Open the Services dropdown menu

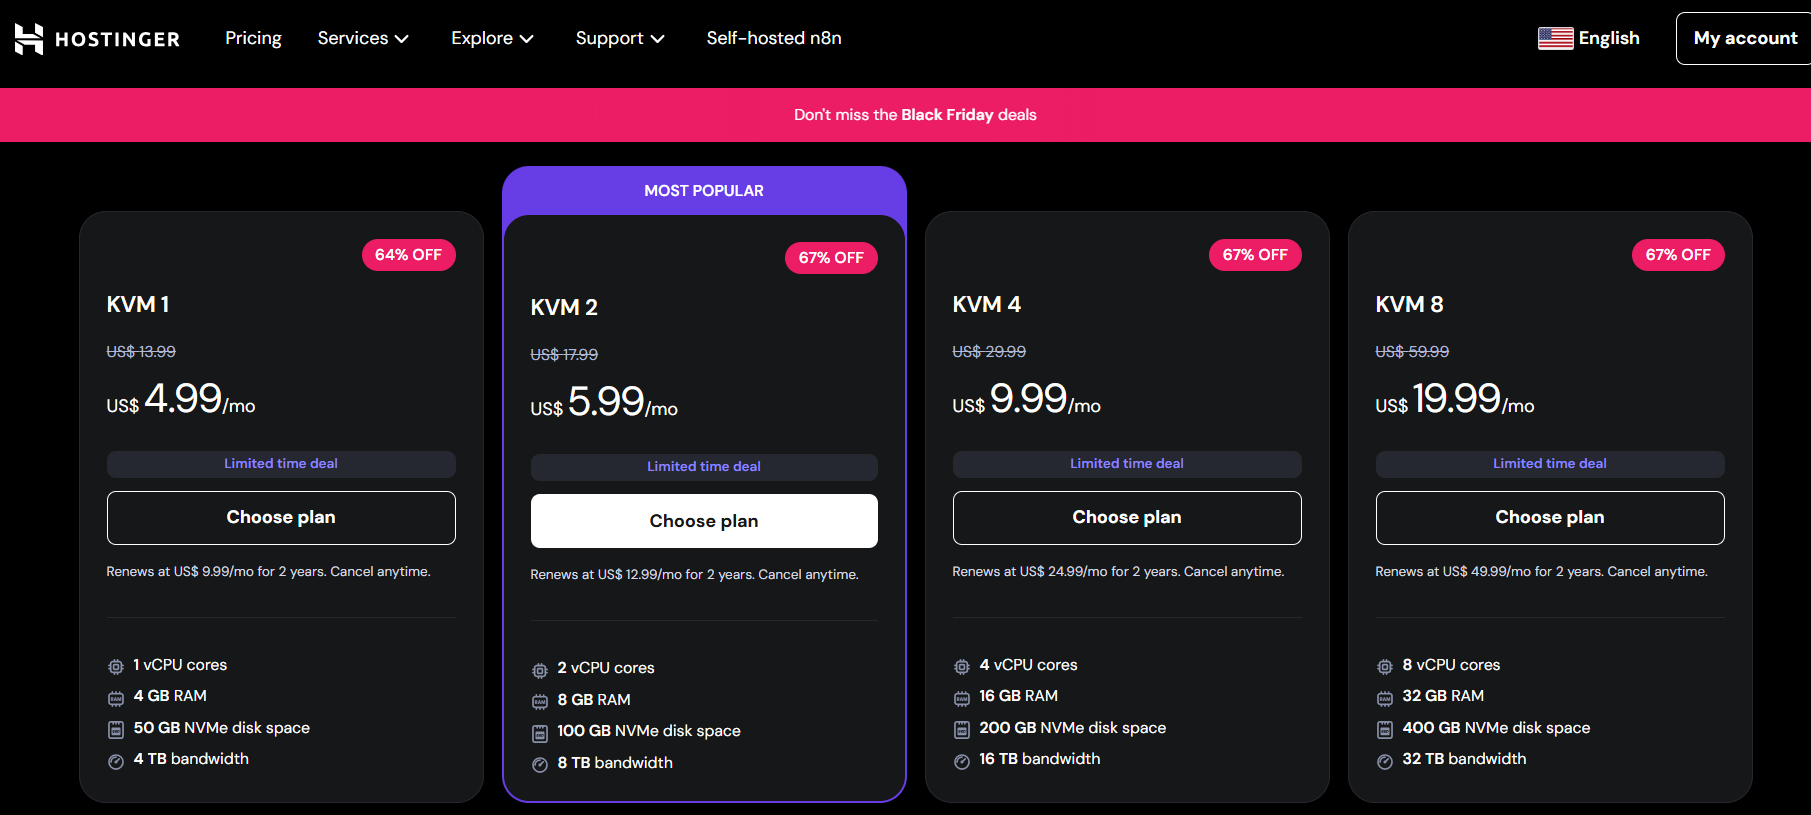[362, 38]
